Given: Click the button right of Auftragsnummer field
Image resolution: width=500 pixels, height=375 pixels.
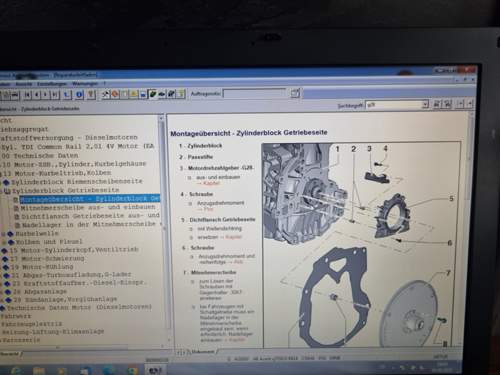Looking at the screenshot, I should click(295, 93).
